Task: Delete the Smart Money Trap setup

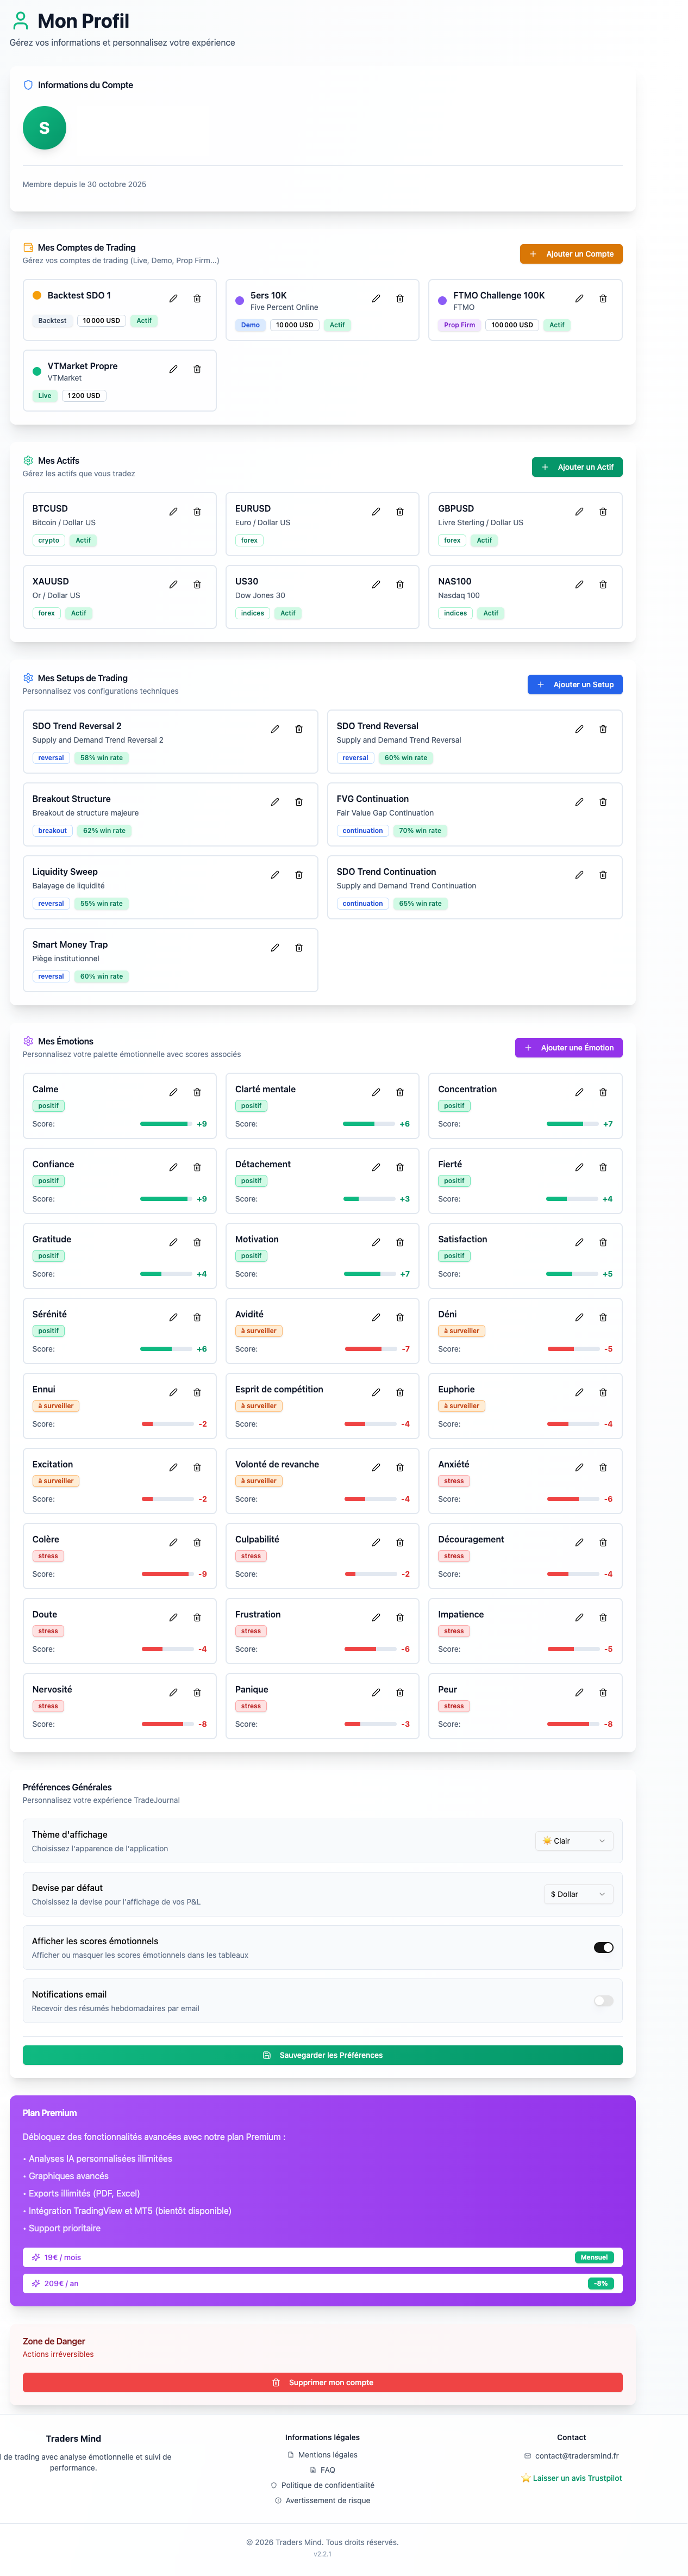Action: tap(299, 947)
